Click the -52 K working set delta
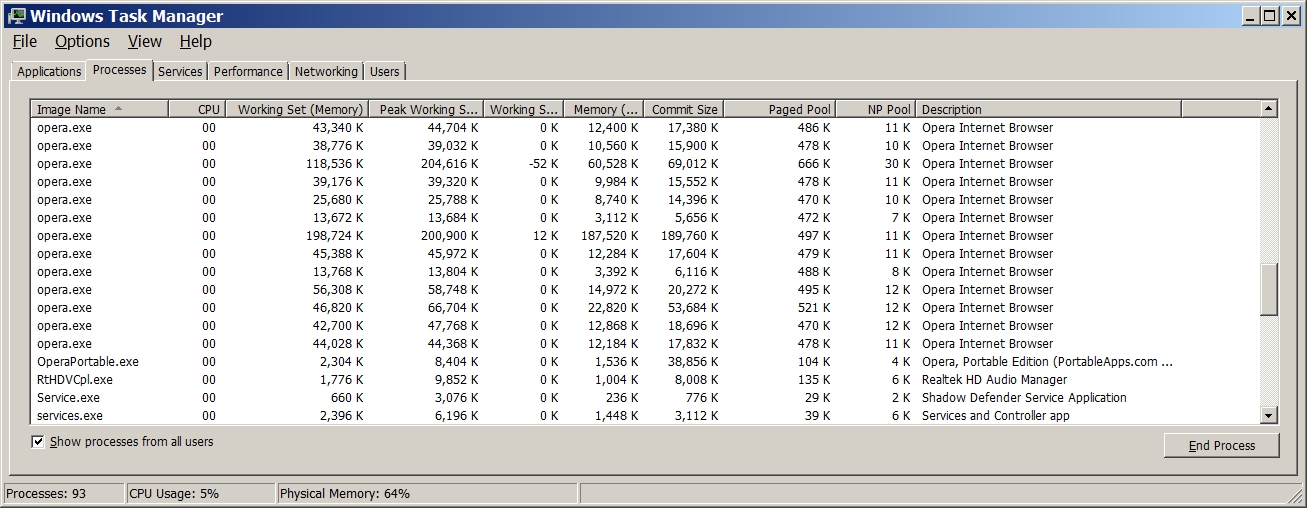This screenshot has width=1307, height=508. coord(544,164)
